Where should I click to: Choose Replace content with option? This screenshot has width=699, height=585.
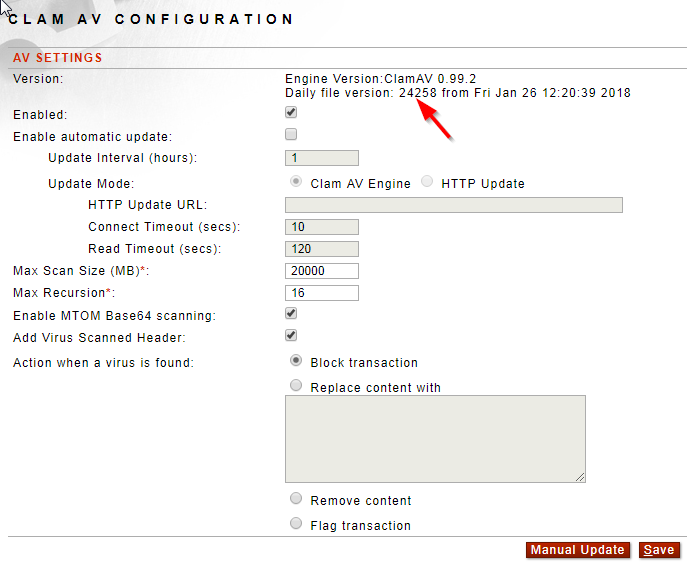(296, 385)
